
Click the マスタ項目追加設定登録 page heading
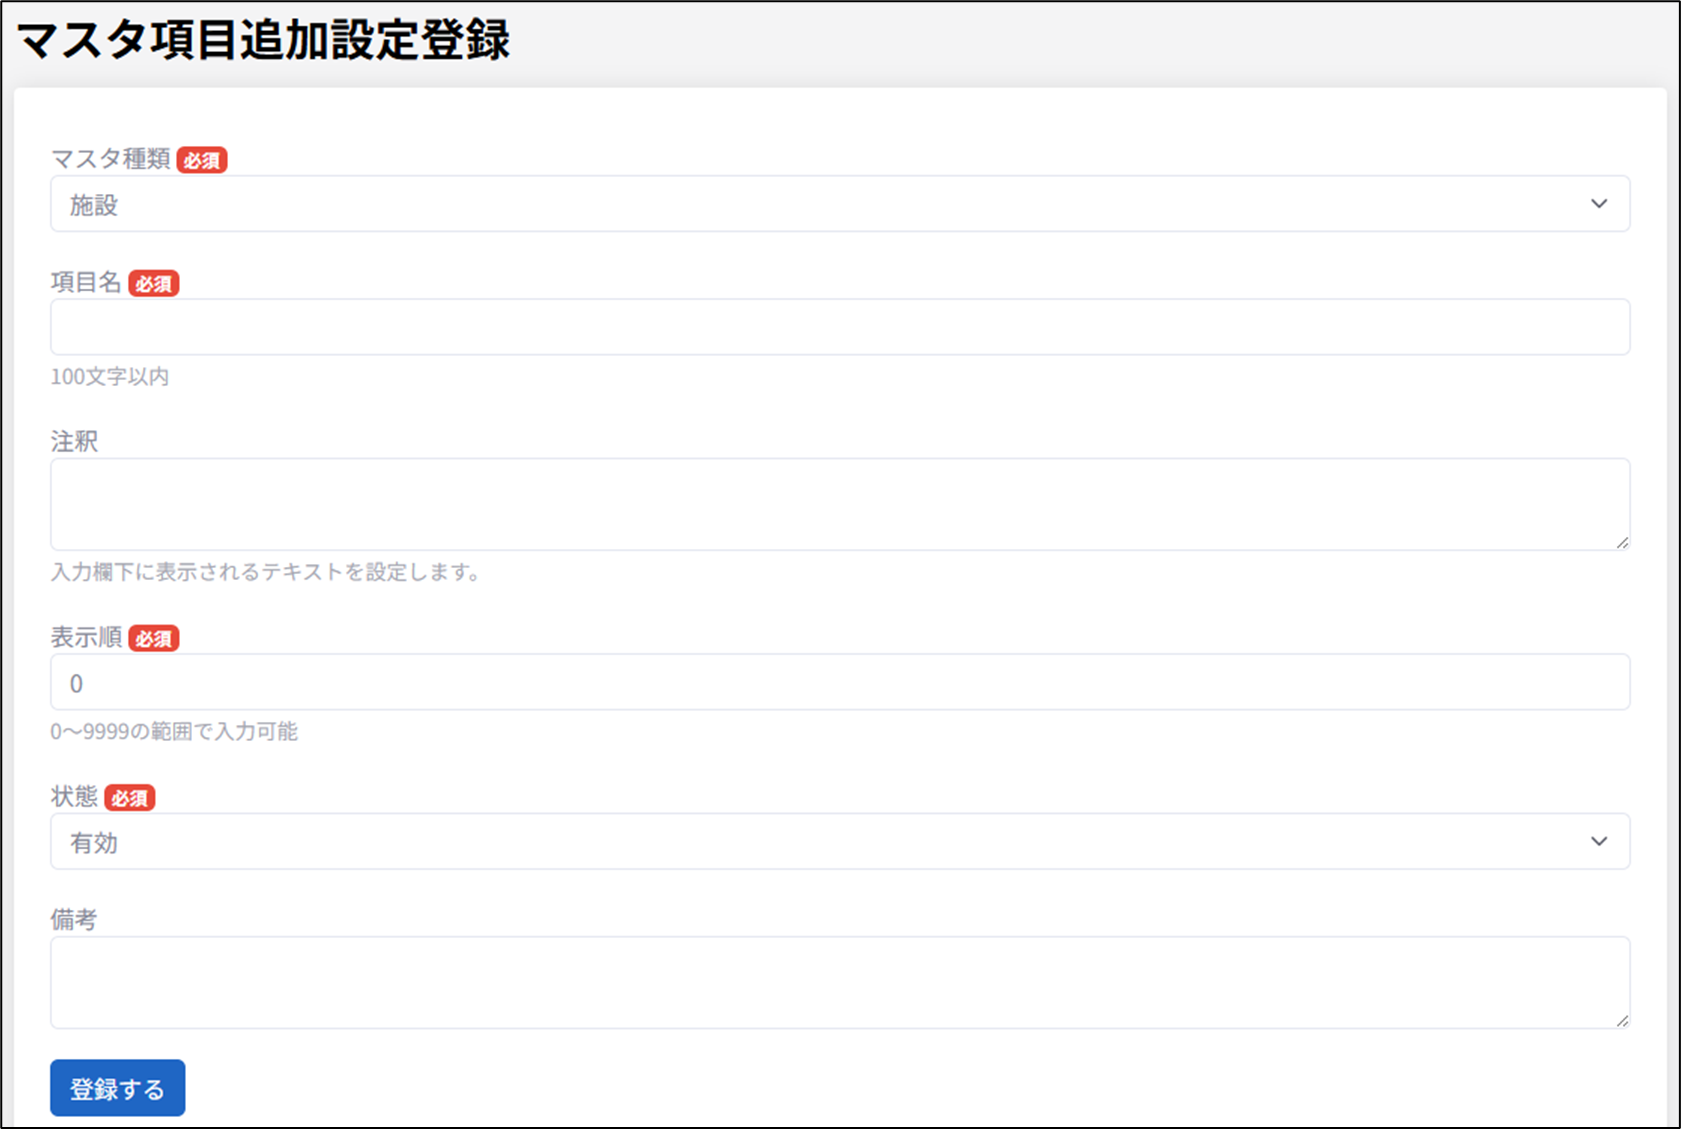point(264,42)
